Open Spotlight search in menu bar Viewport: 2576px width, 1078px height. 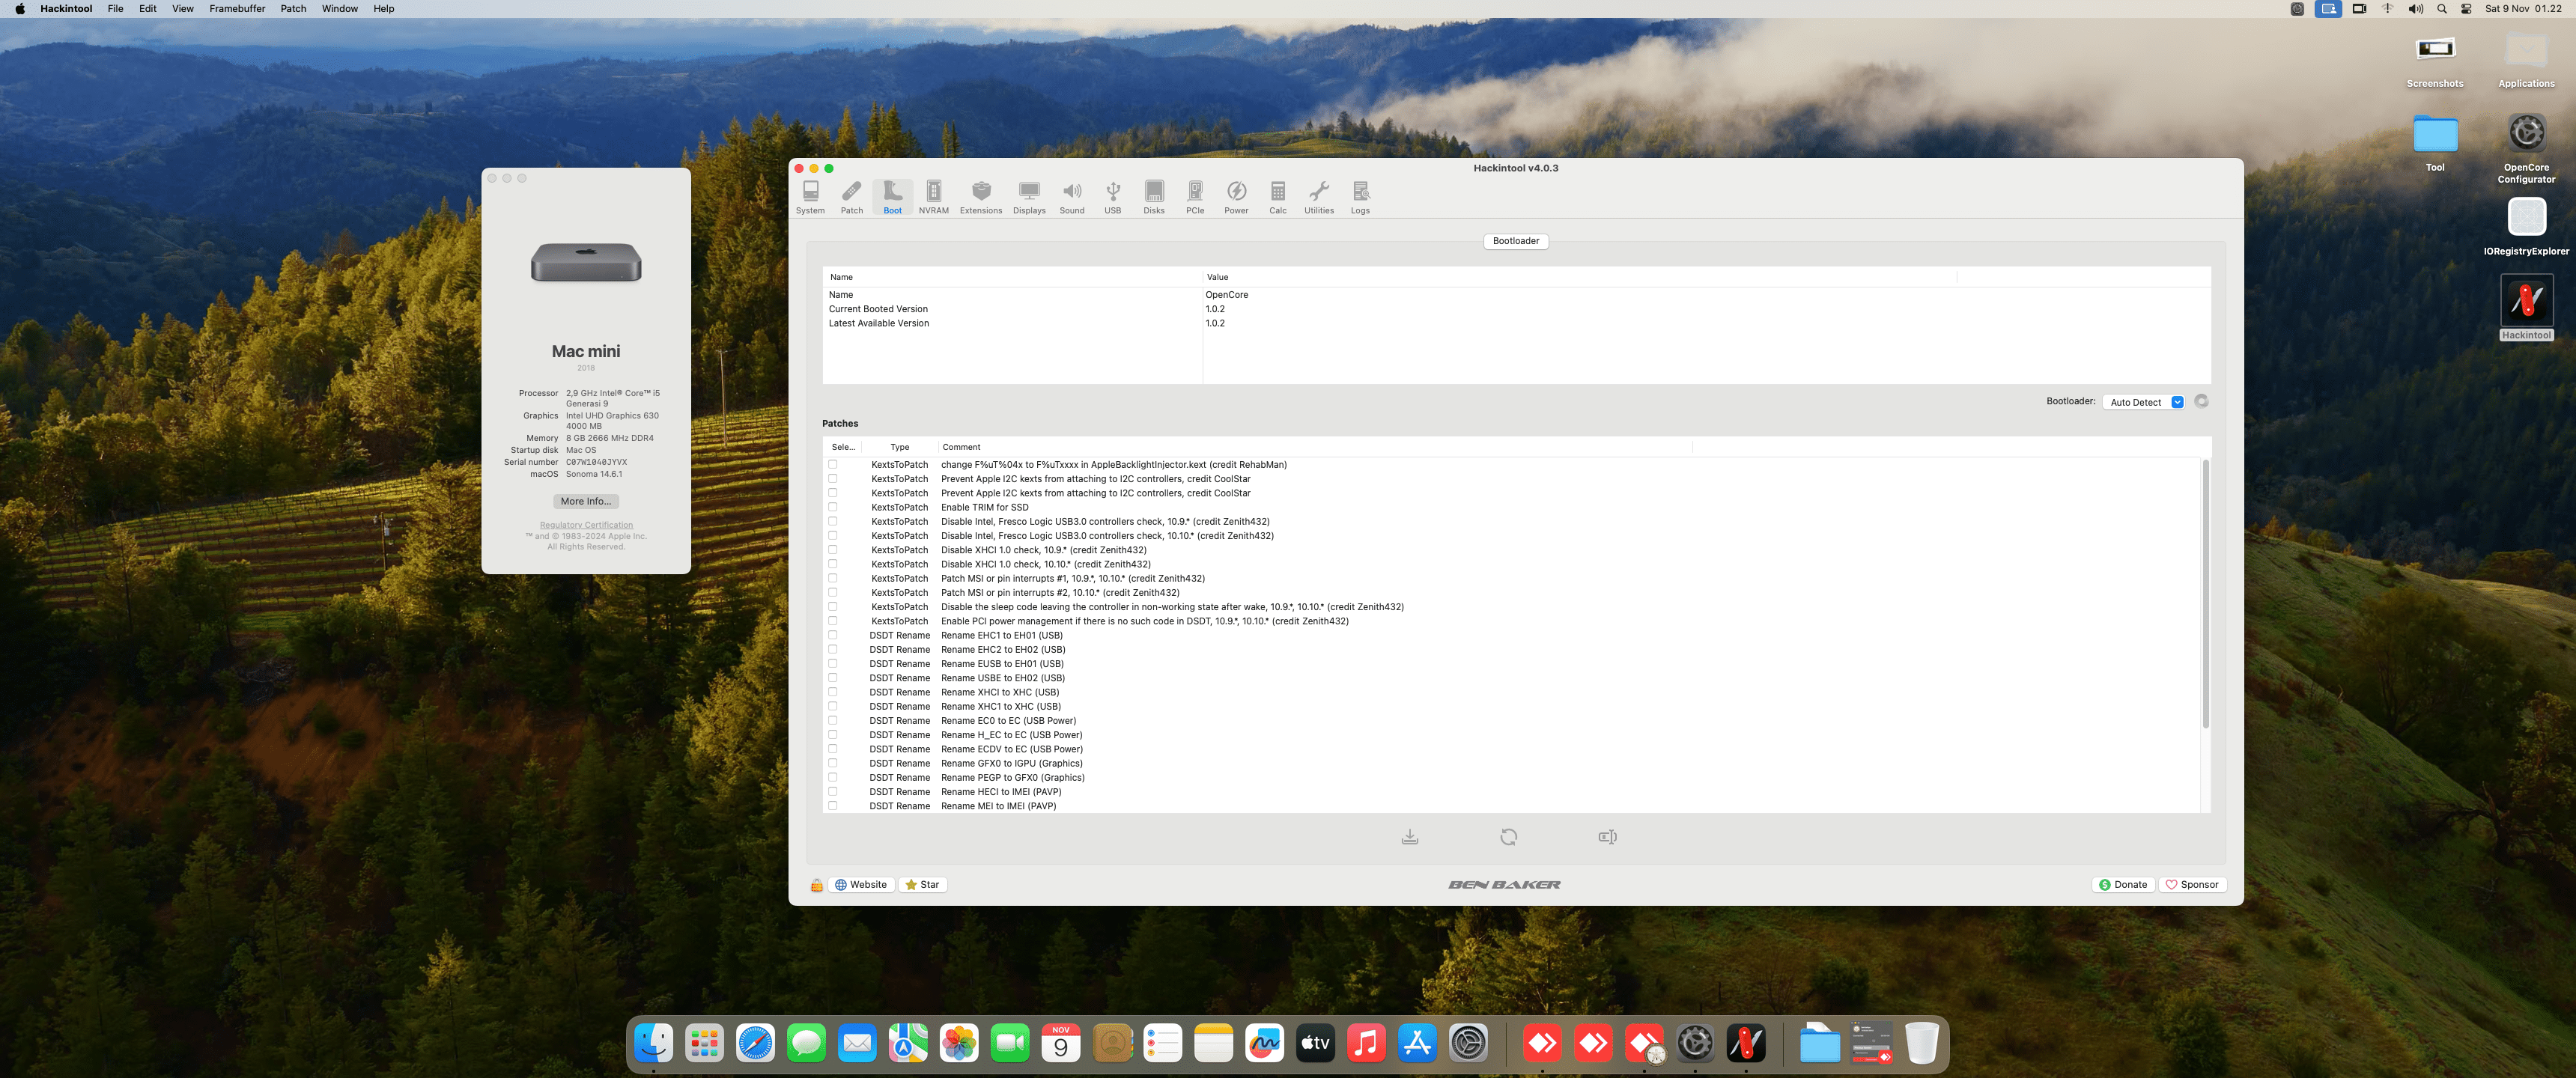click(x=2441, y=9)
